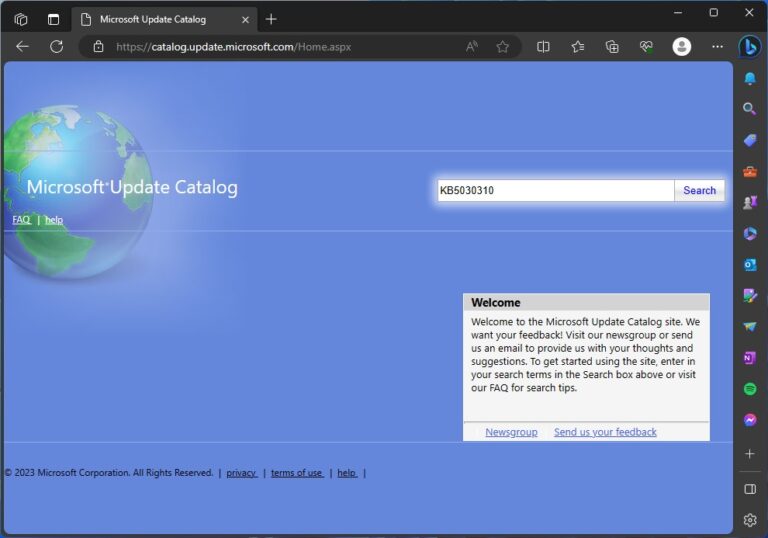Open the sidebar Tools briefcase icon

tap(749, 171)
